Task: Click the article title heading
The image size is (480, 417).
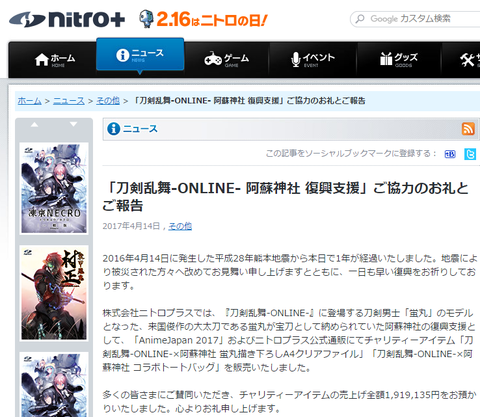Action: 285,197
